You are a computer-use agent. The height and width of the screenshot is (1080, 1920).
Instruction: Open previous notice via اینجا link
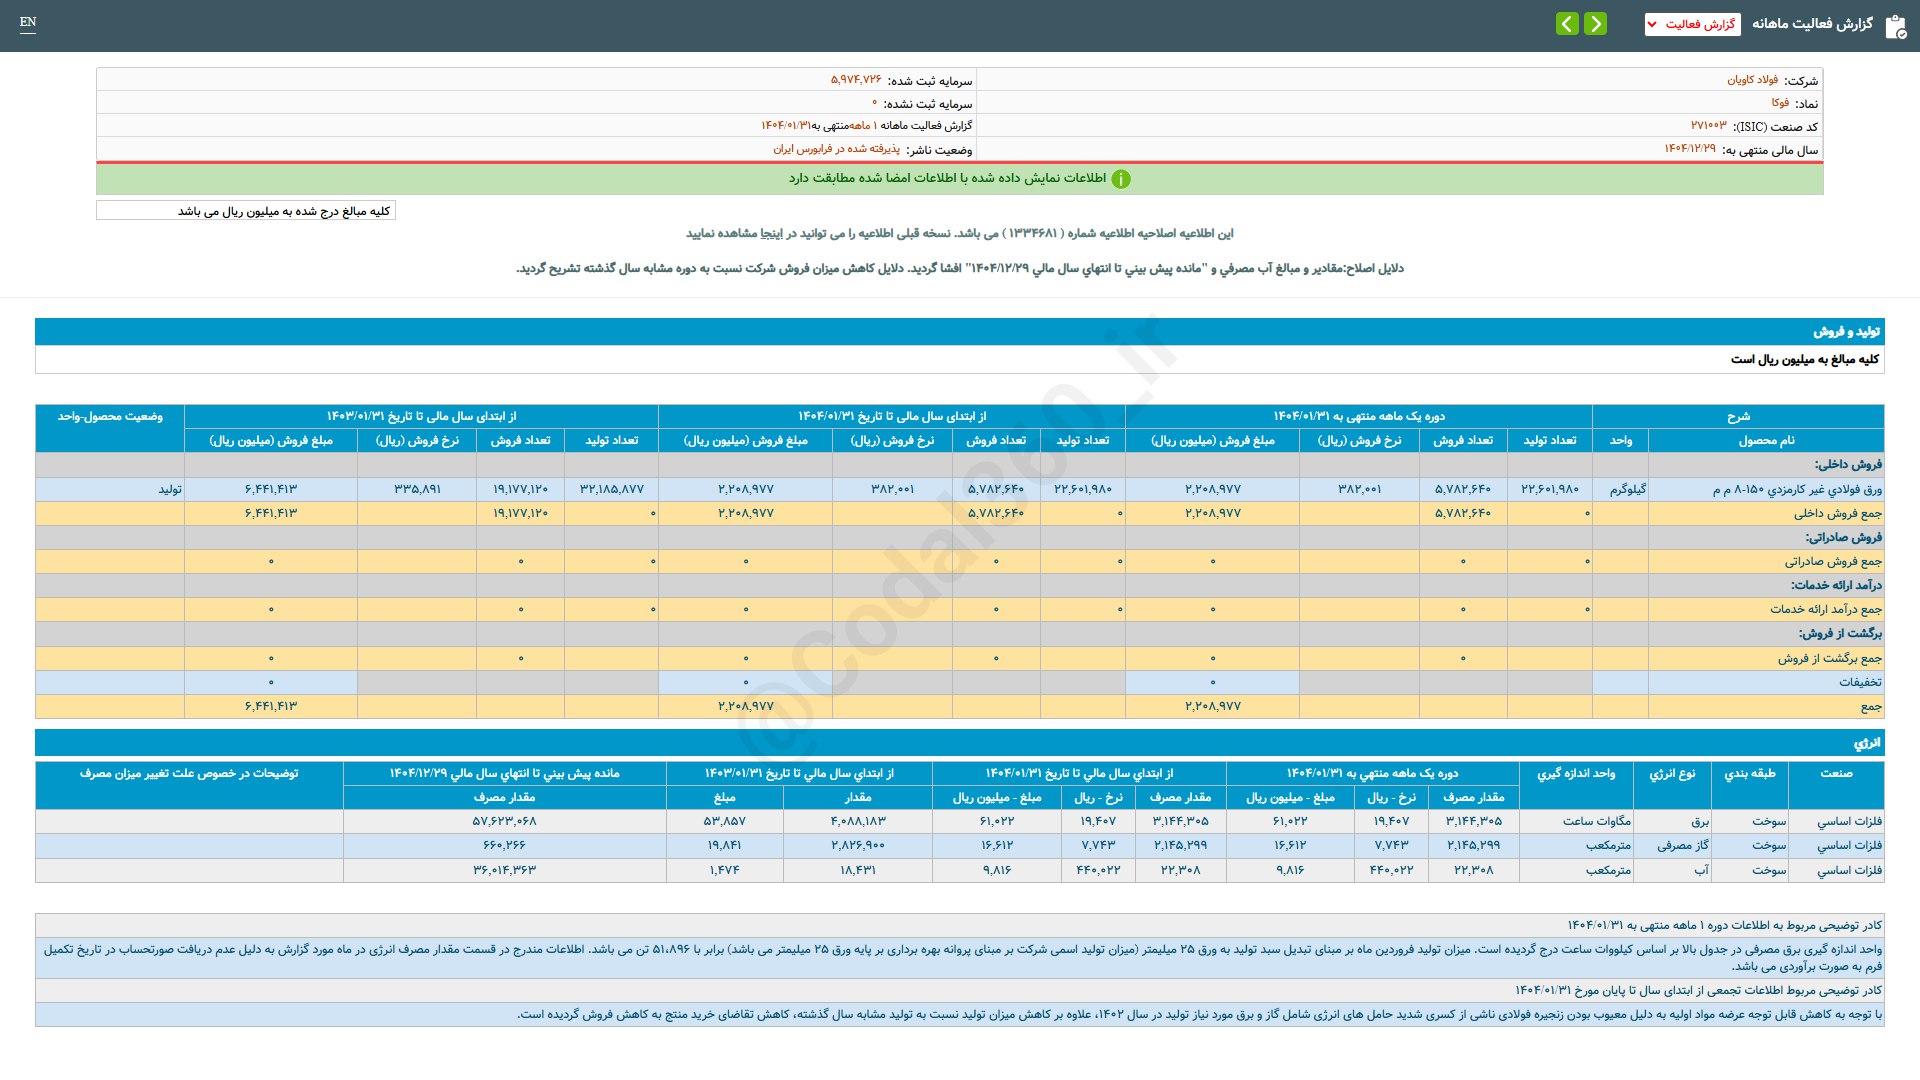click(x=770, y=233)
